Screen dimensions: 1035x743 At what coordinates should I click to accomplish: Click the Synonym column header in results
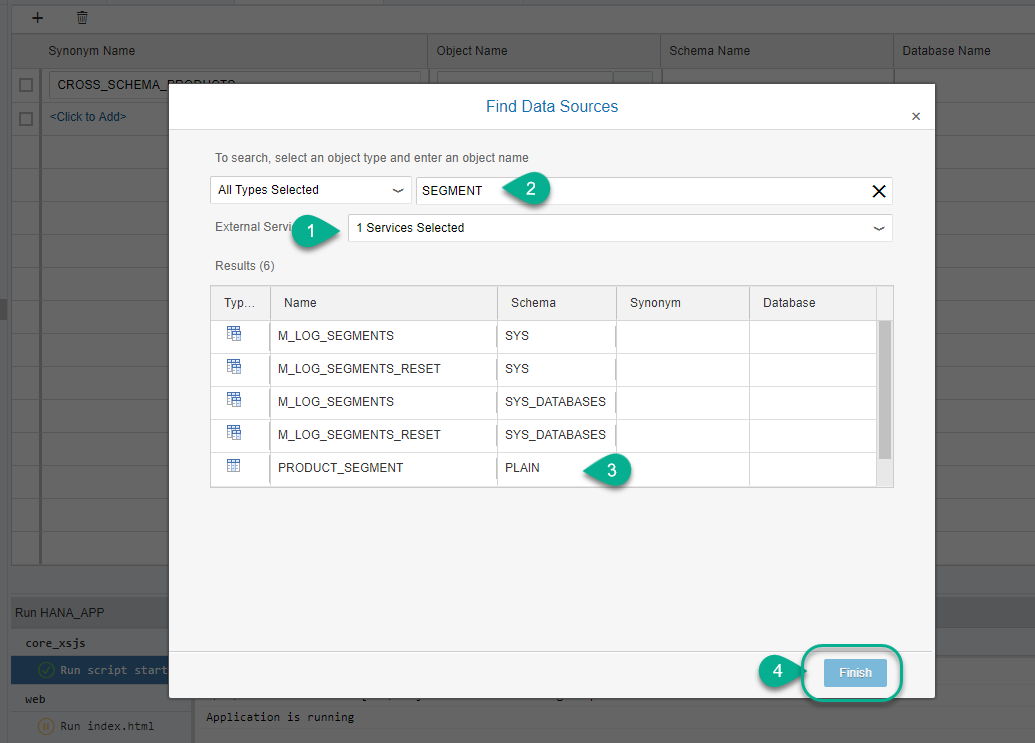[683, 303]
